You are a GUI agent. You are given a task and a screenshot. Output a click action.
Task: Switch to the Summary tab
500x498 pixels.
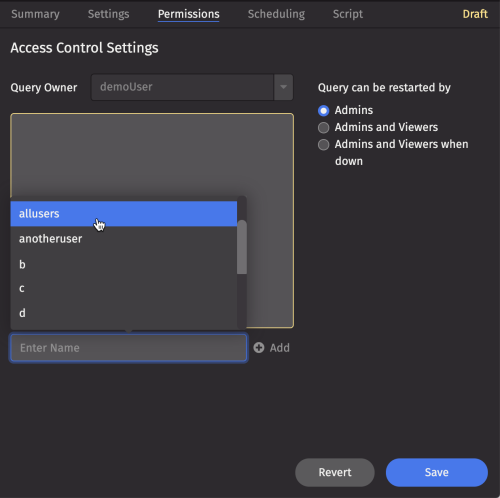tap(35, 14)
